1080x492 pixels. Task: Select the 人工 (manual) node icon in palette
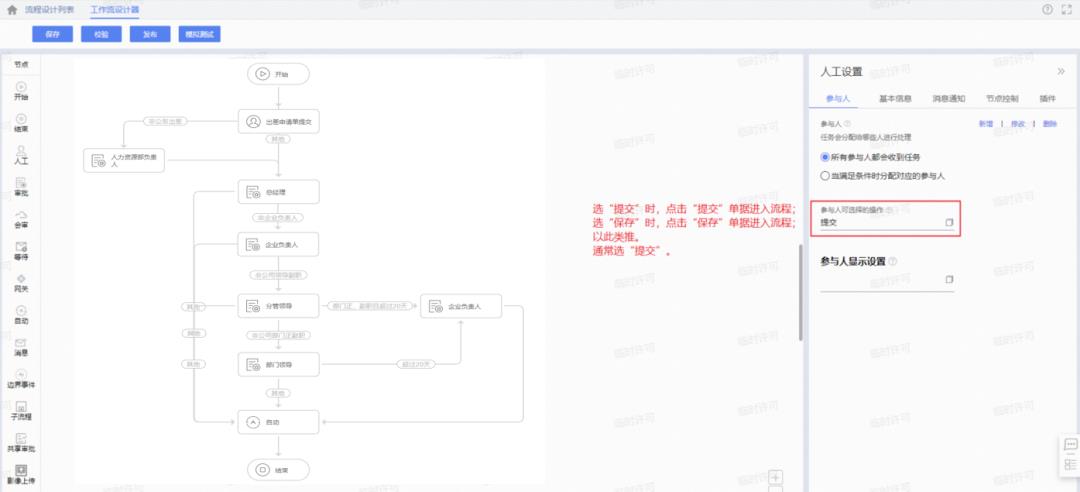tap(21, 151)
